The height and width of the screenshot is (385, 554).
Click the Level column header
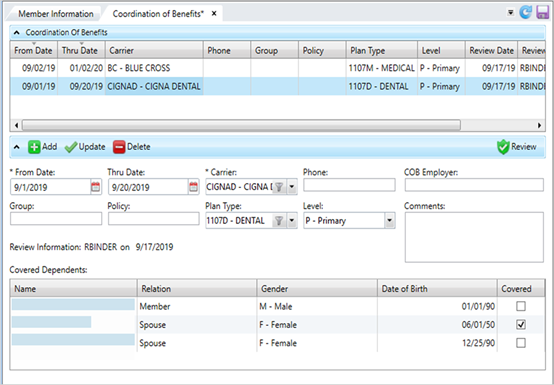pos(441,50)
